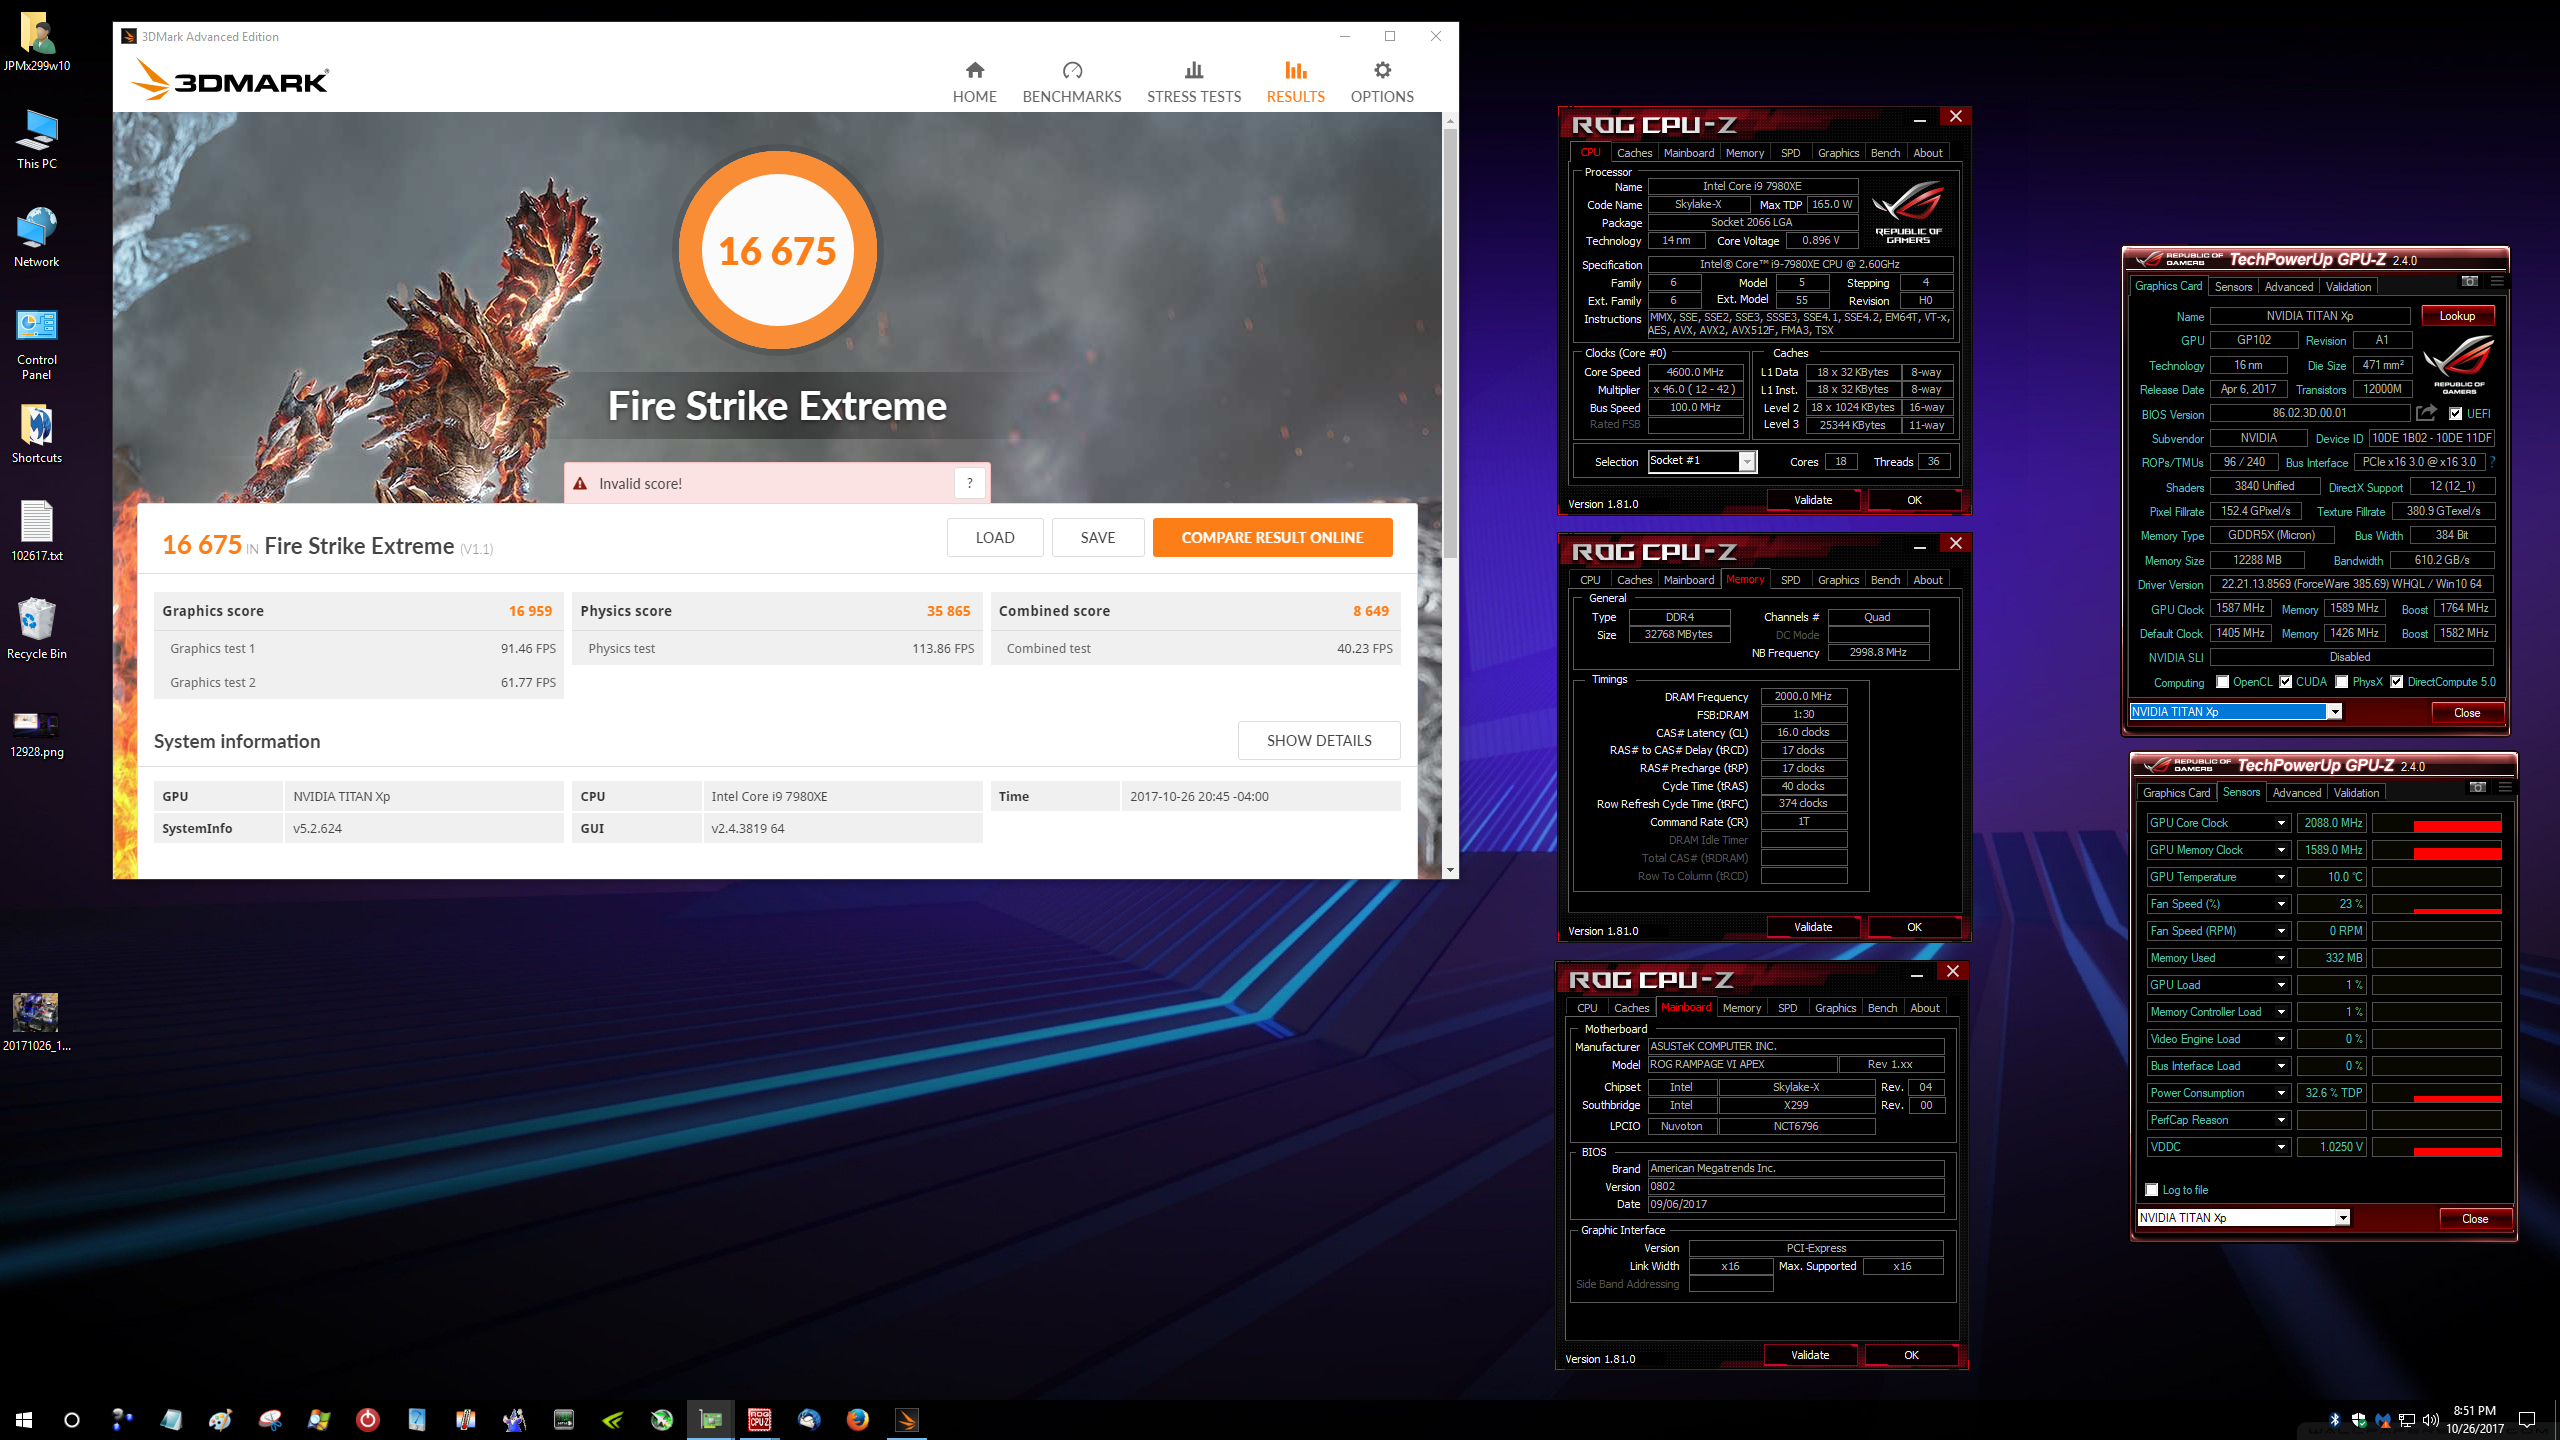Image resolution: width=2560 pixels, height=1440 pixels.
Task: Open NVIDIA icon on taskbar
Action: (612, 1419)
